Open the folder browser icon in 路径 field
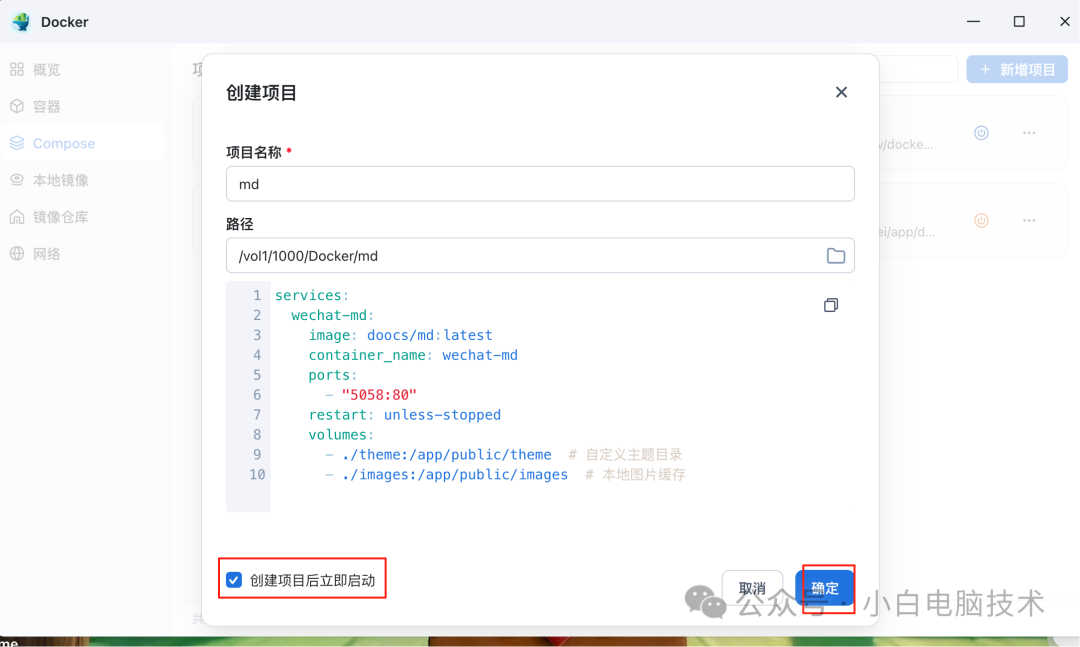1080x647 pixels. coord(835,256)
